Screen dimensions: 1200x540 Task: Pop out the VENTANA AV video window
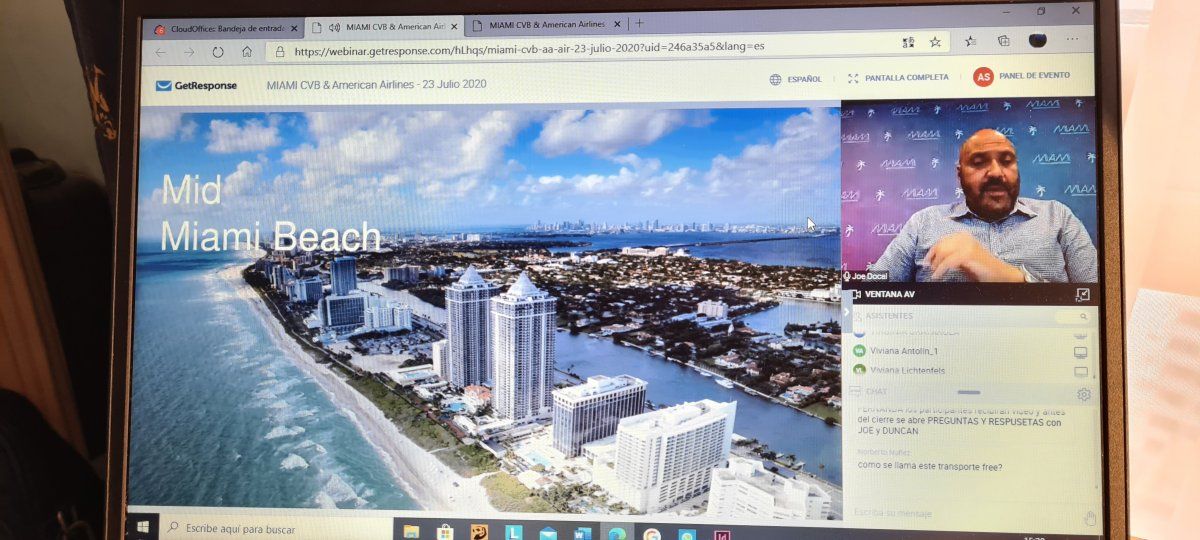click(1082, 294)
